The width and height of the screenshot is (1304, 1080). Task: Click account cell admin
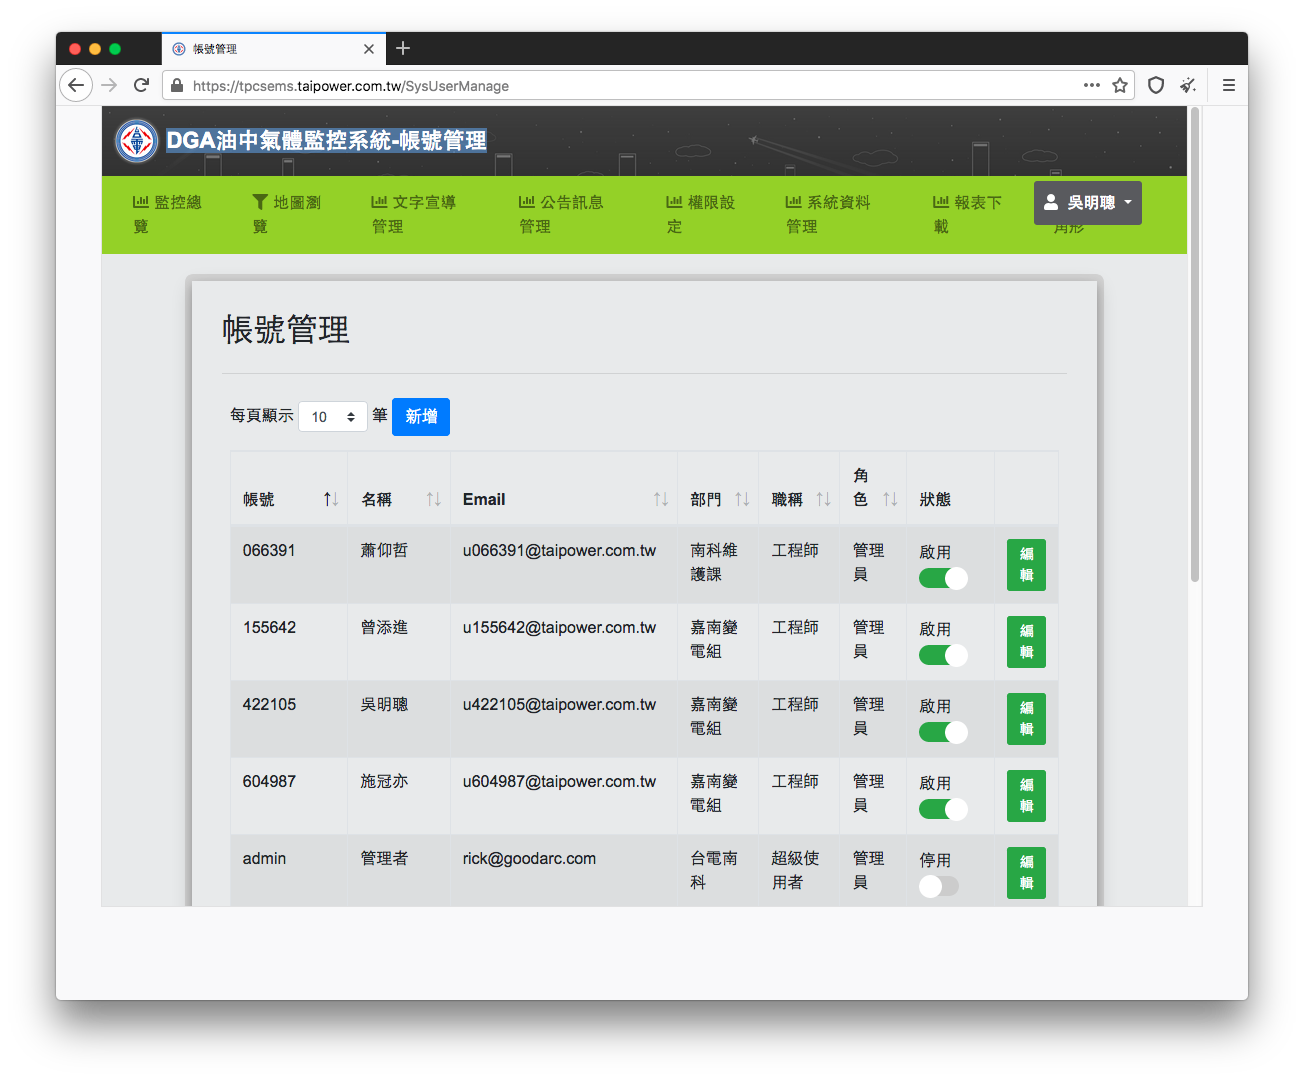(264, 858)
